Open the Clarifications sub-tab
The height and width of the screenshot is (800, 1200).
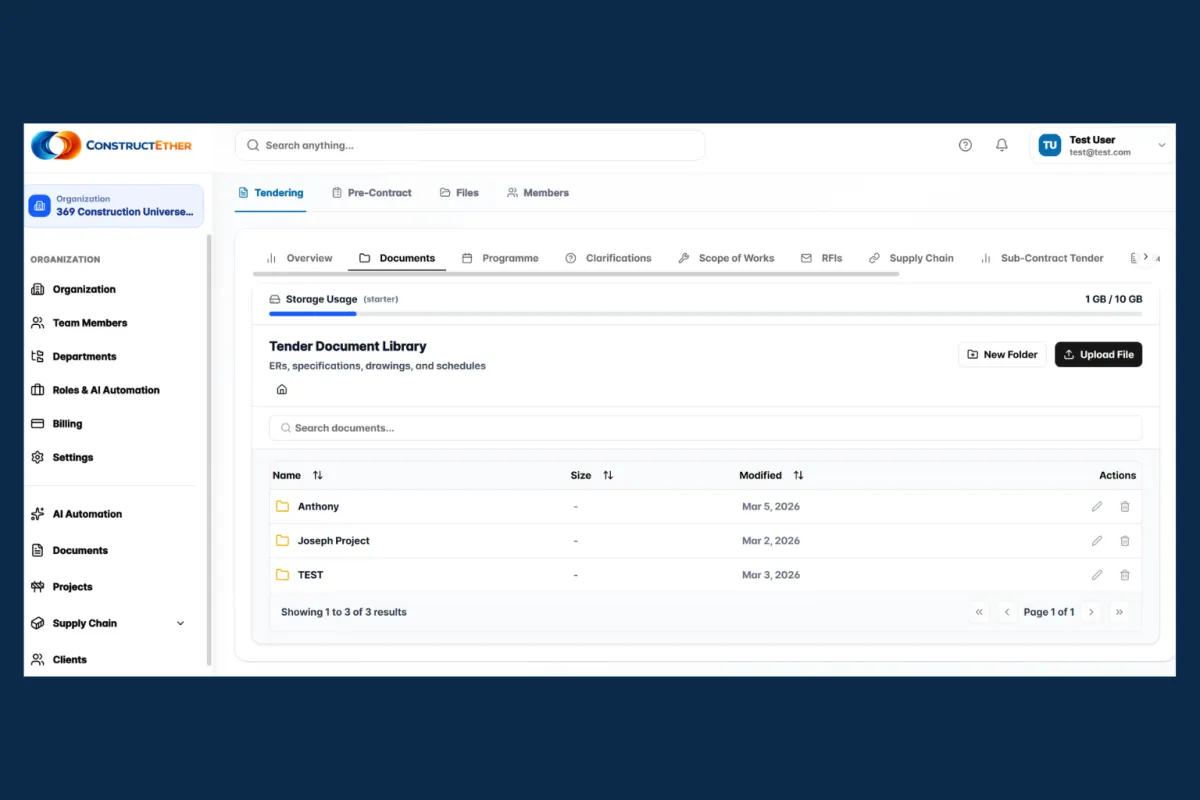click(608, 258)
